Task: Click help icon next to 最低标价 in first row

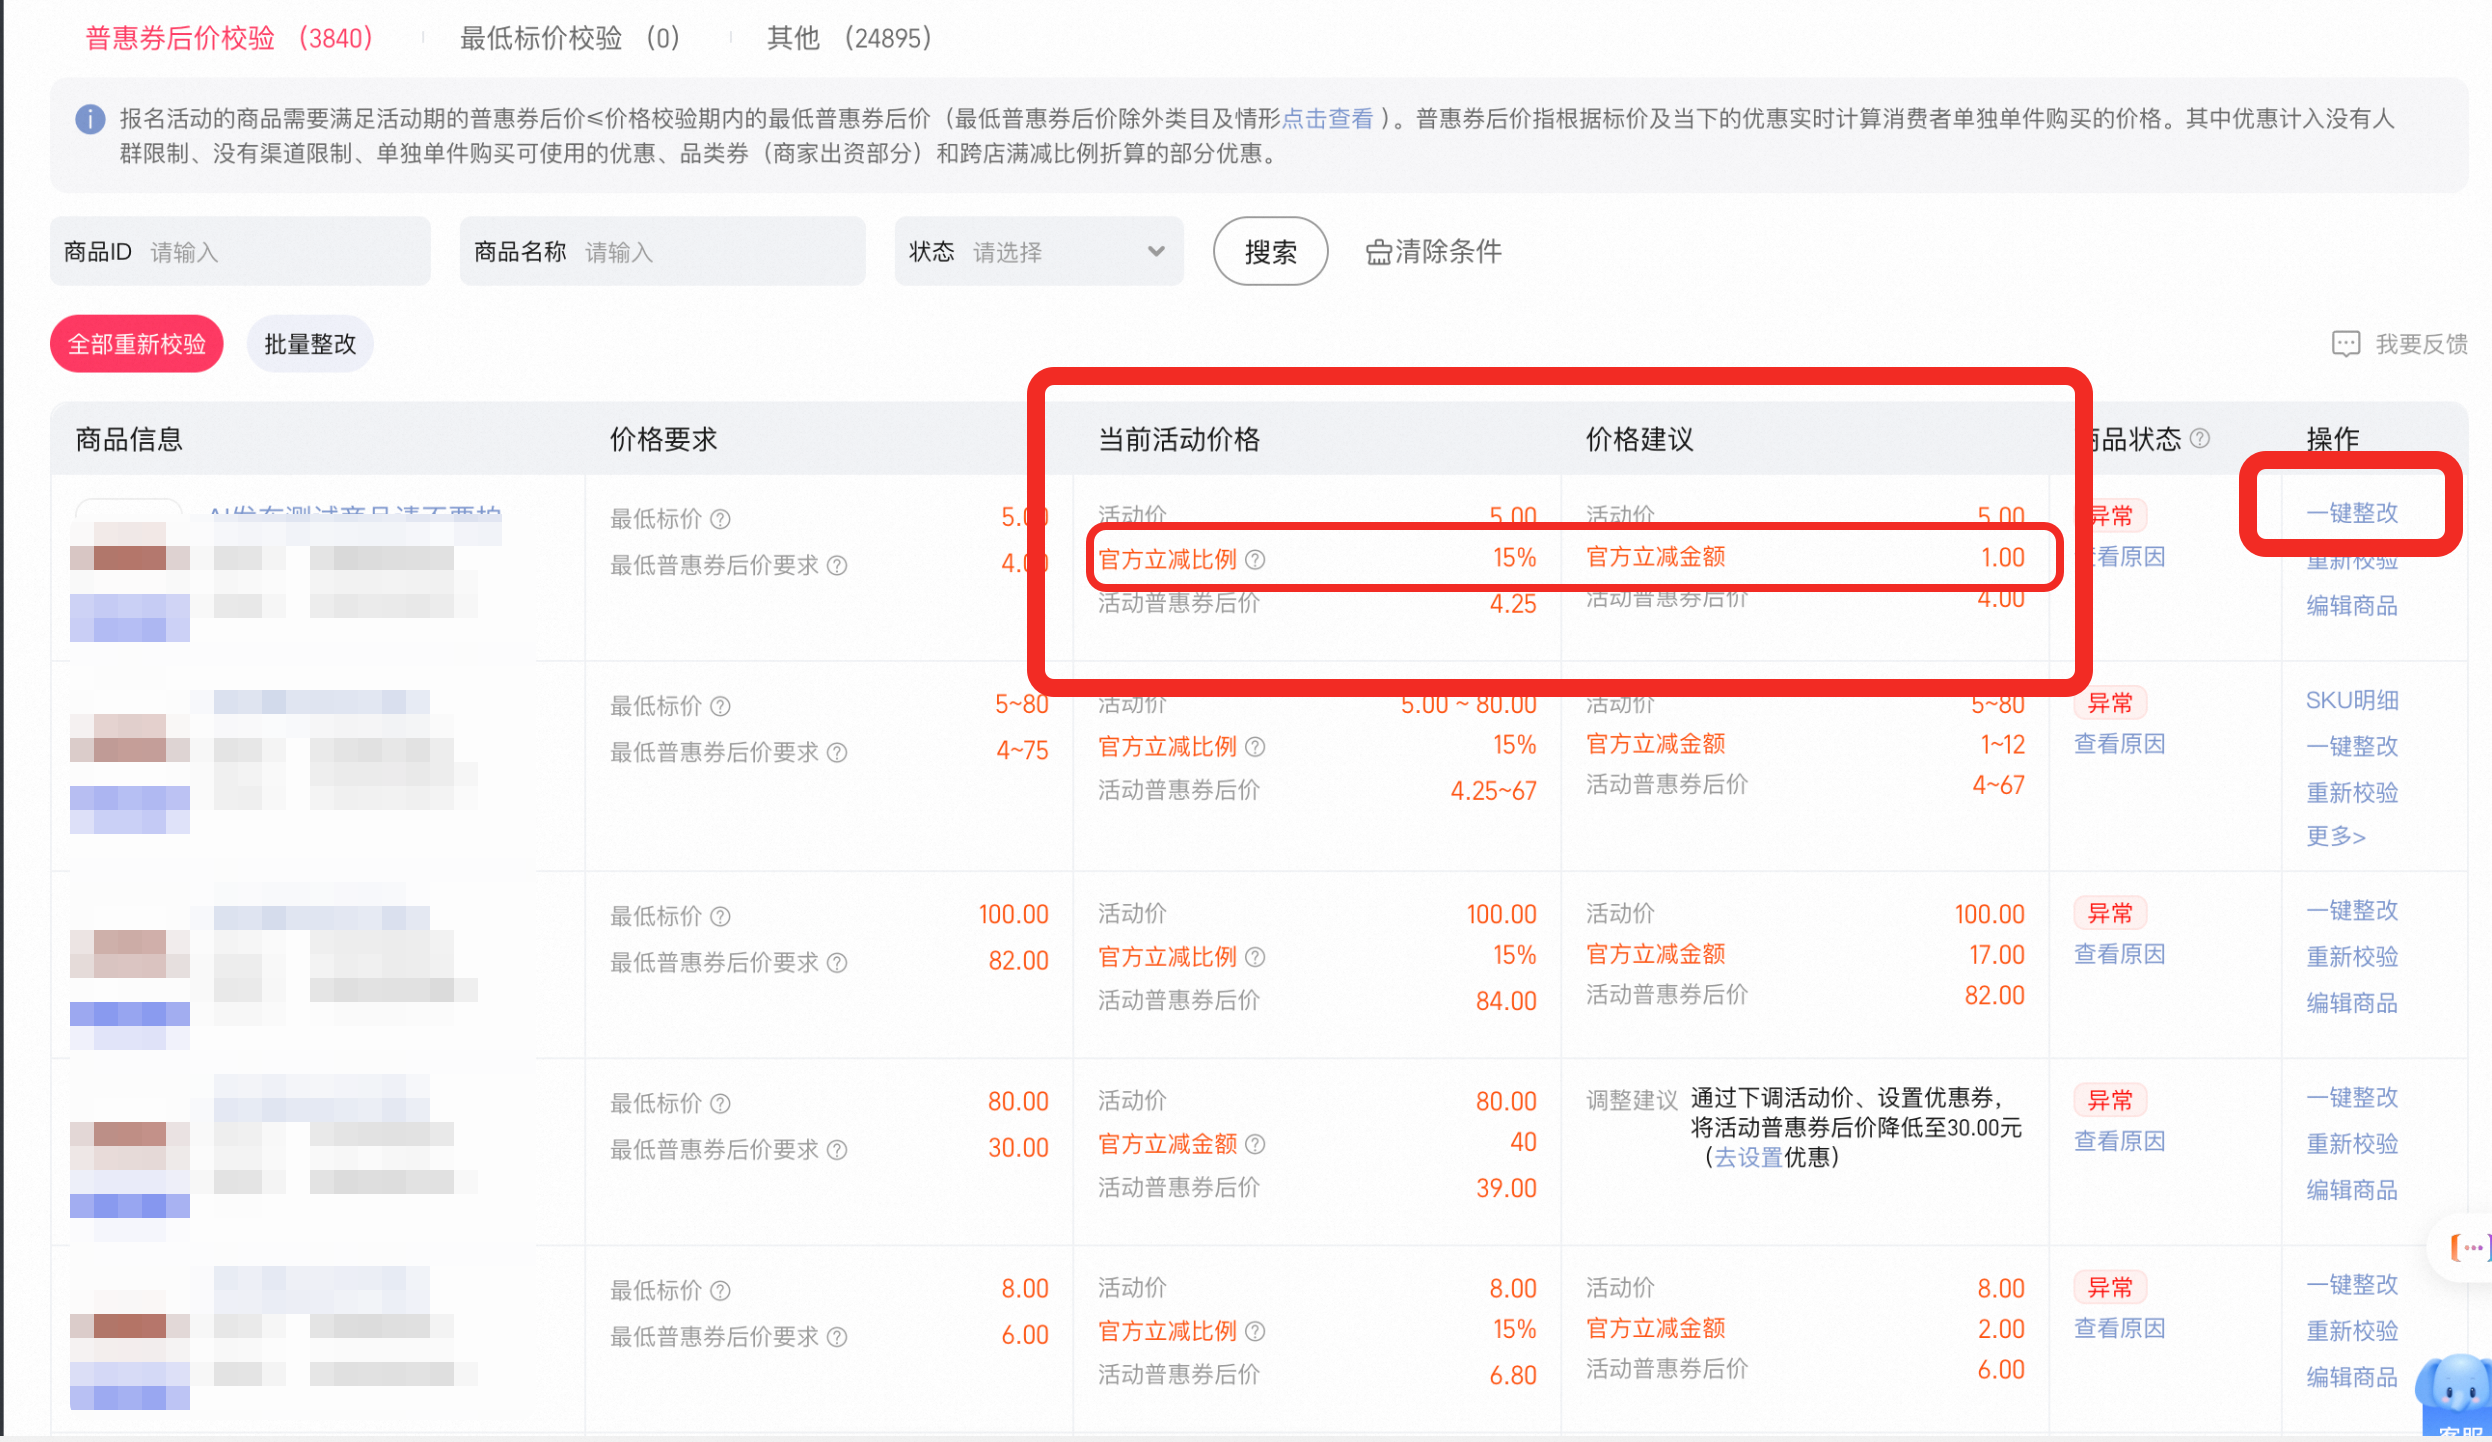Action: click(x=720, y=519)
